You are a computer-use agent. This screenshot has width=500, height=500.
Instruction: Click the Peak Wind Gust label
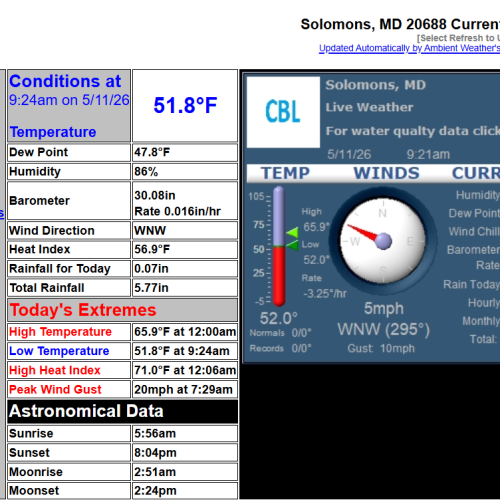pos(55,389)
